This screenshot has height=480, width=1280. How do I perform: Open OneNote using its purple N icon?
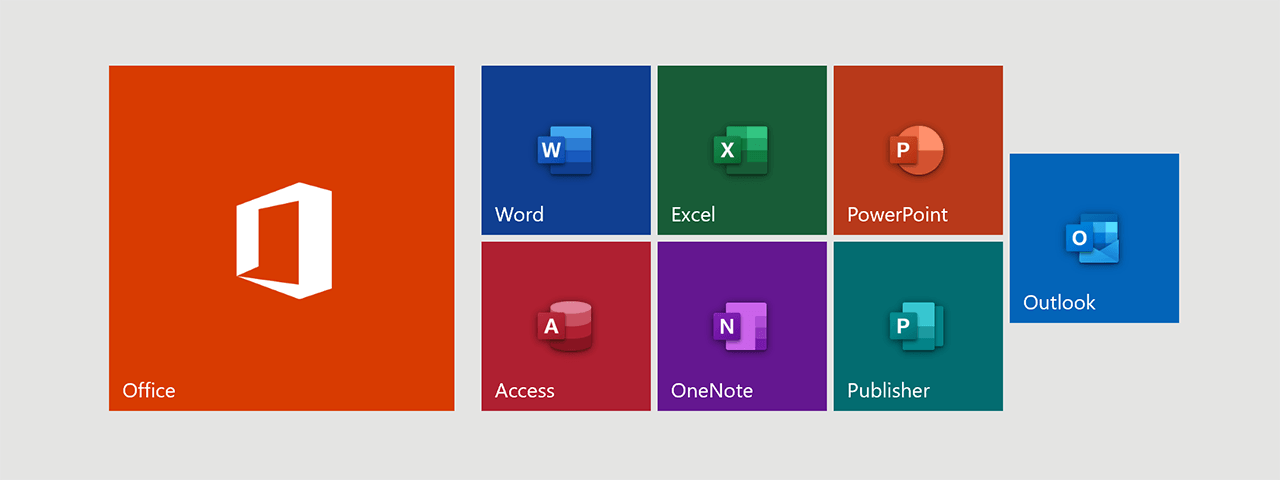(741, 326)
